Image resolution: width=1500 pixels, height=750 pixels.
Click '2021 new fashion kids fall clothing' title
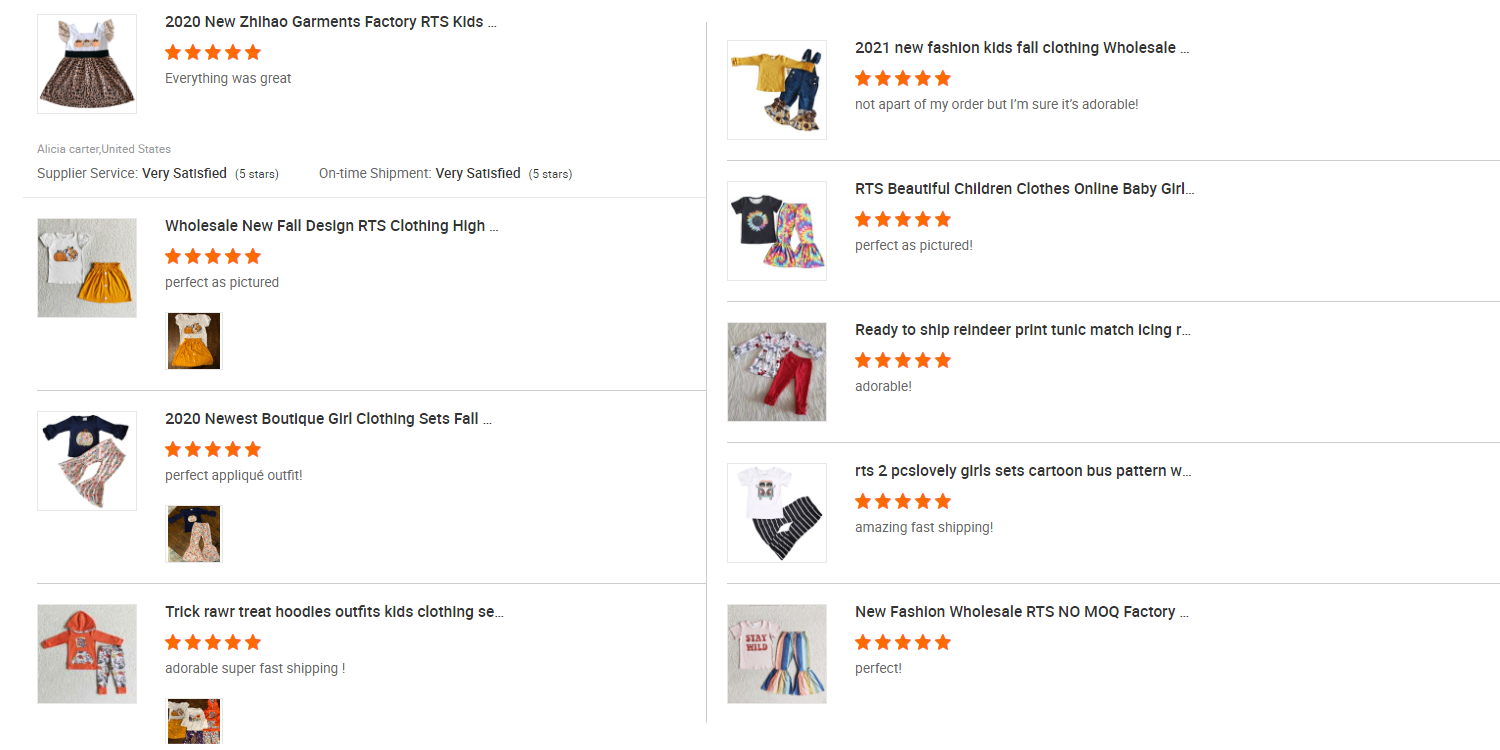pos(1022,48)
